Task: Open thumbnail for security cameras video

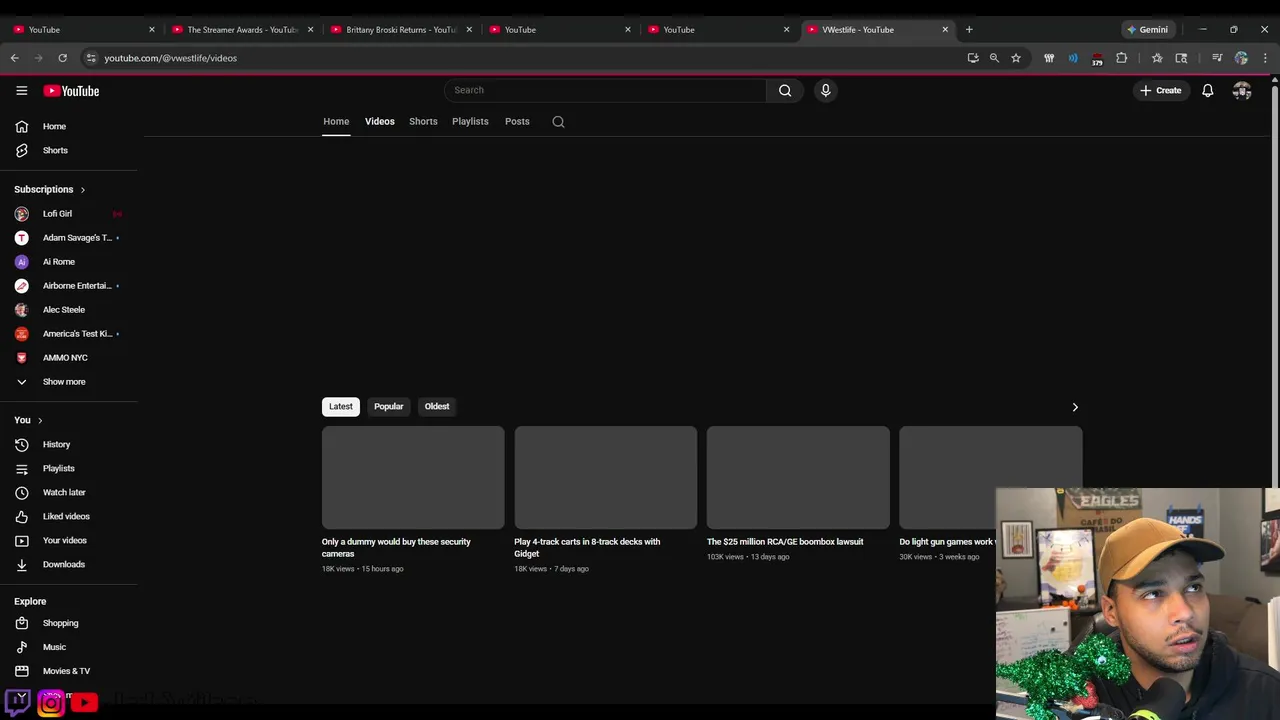Action: (x=413, y=477)
